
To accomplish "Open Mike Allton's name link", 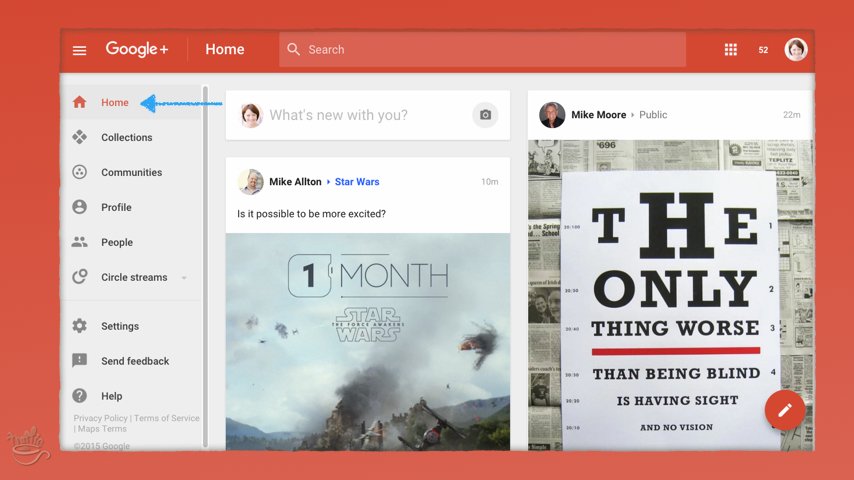I will [x=295, y=181].
